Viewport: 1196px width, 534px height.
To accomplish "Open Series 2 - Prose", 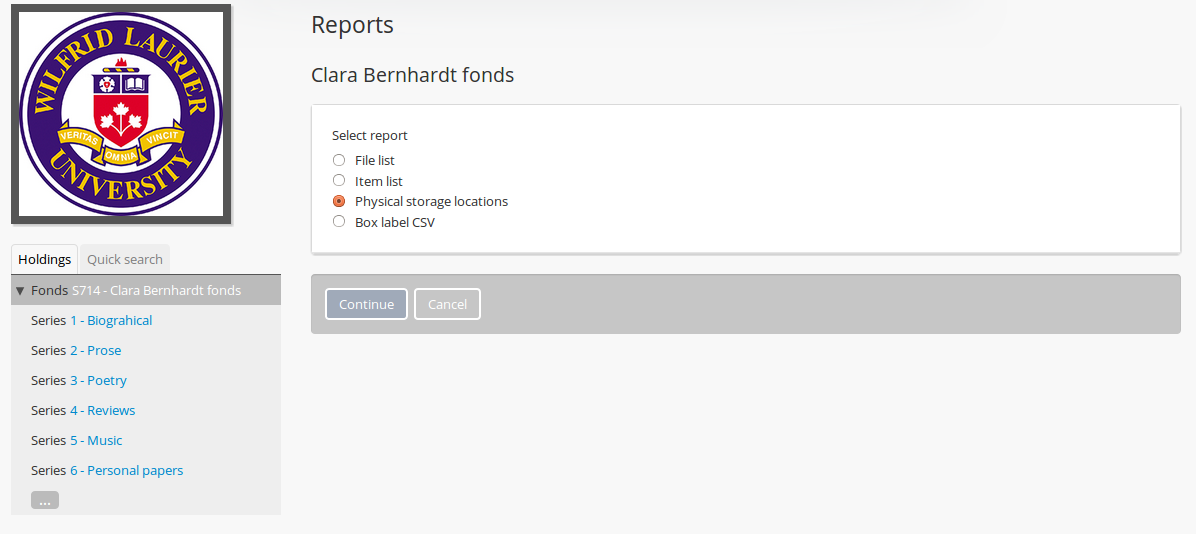I will 95,351.
